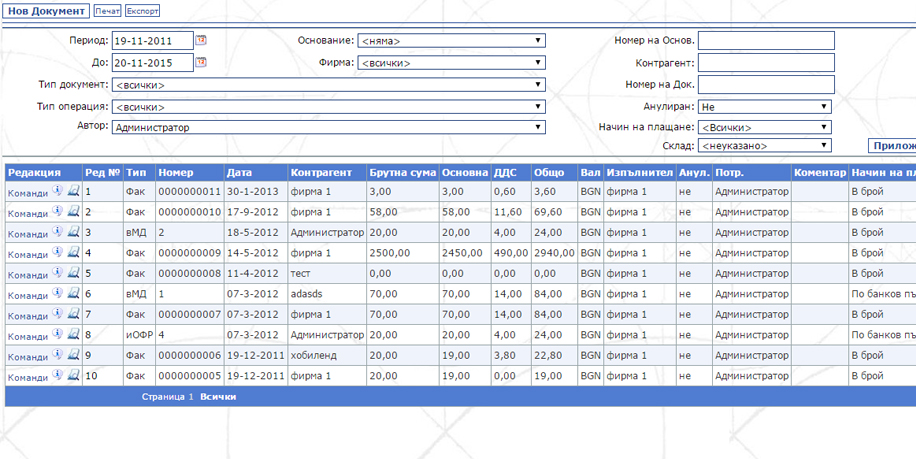Click the preview icon for row 10
The width and height of the screenshot is (916, 459).
coord(73,376)
